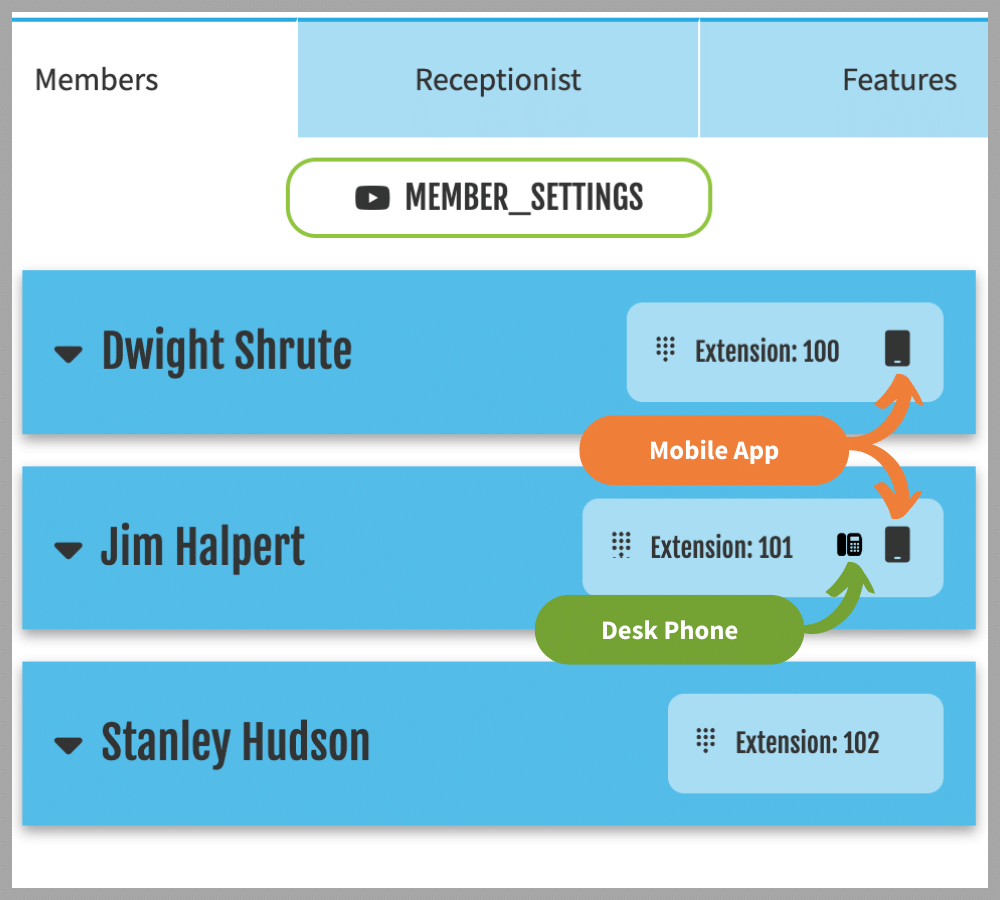1000x900 pixels.
Task: Click Jim Halpert's desk phone icon
Action: click(849, 545)
